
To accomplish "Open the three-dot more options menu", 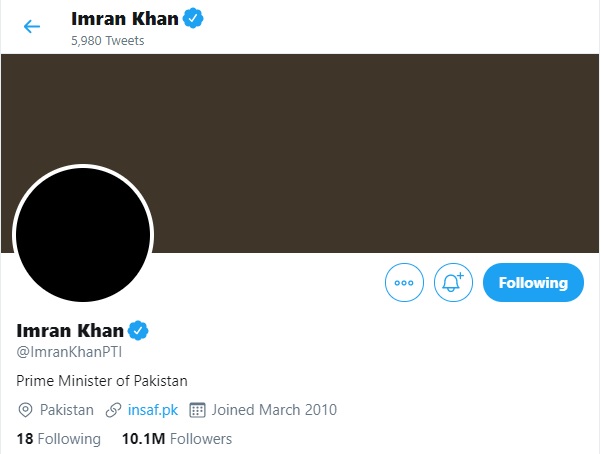I will click(x=404, y=283).
